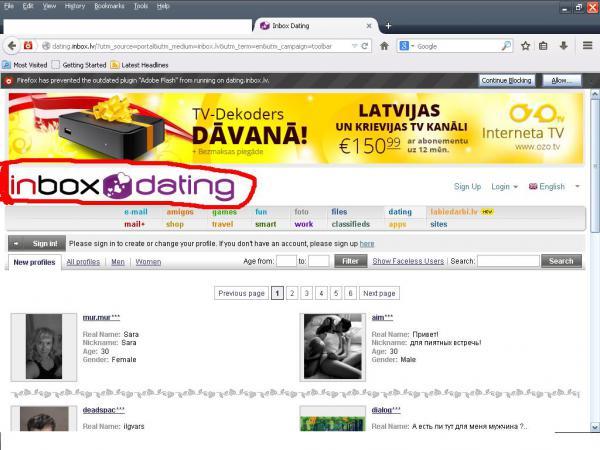This screenshot has height=450, width=600.
Task: Open the URL history dropdown arrow
Action: coord(354,46)
